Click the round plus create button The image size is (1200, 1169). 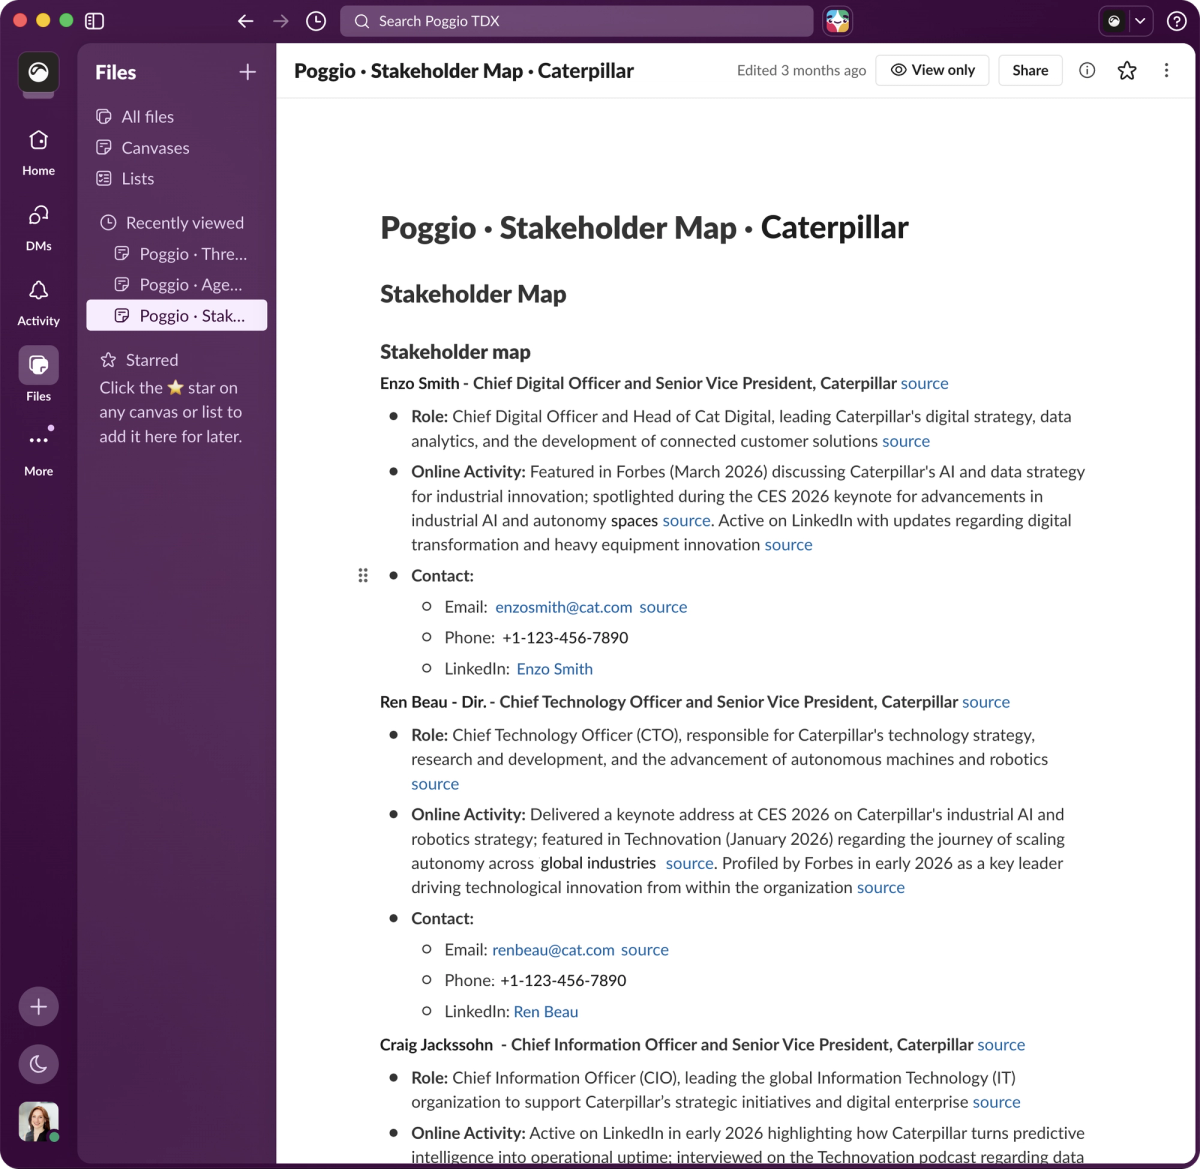[38, 1007]
